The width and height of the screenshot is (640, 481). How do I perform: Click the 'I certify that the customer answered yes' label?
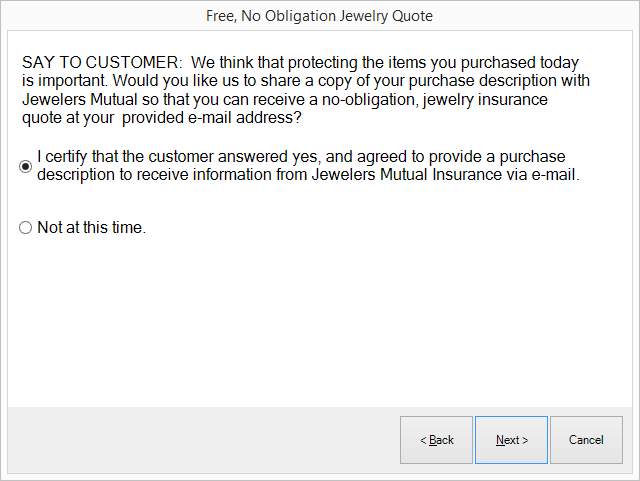180,158
